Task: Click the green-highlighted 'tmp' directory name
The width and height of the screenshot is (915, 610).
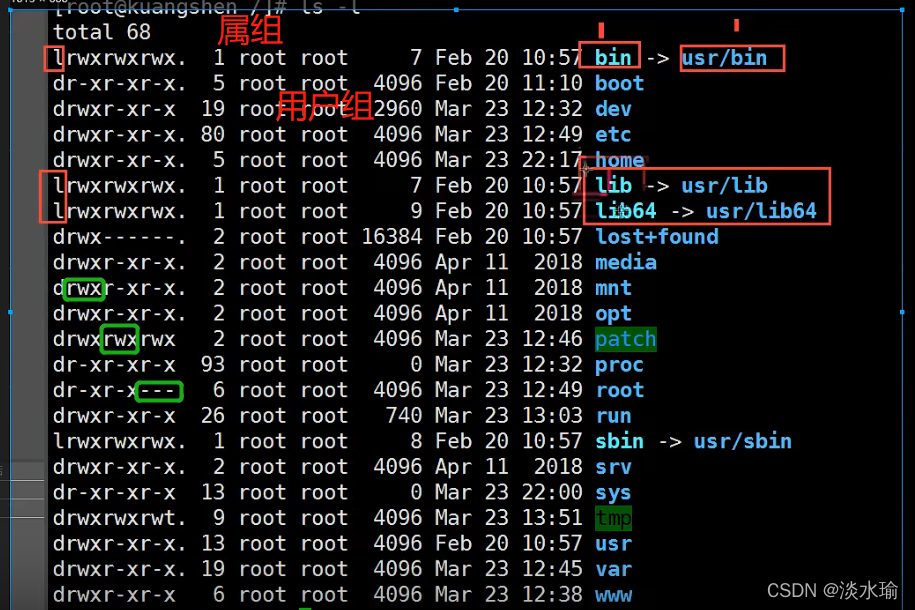Action: tap(613, 518)
